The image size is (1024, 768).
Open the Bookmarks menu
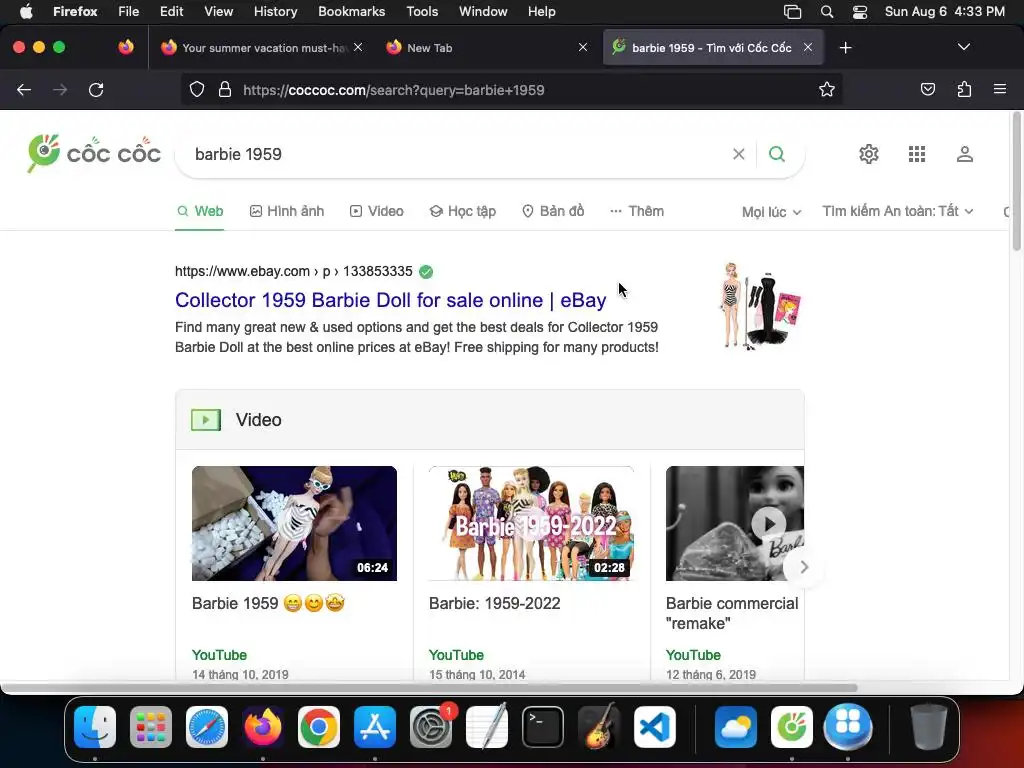tap(351, 12)
